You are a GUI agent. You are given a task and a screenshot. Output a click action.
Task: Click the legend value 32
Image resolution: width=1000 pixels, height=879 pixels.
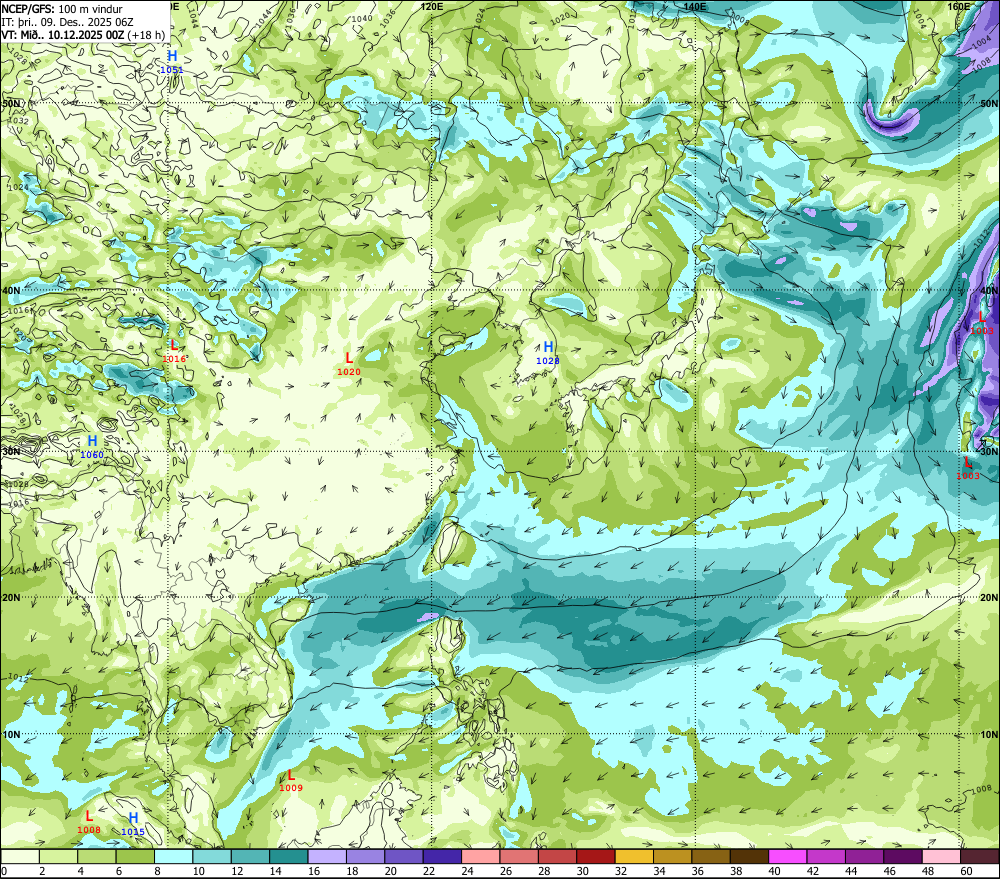pyautogui.click(x=621, y=871)
